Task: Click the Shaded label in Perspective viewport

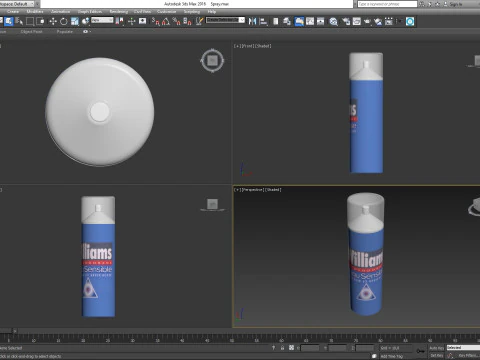Action: click(x=273, y=190)
